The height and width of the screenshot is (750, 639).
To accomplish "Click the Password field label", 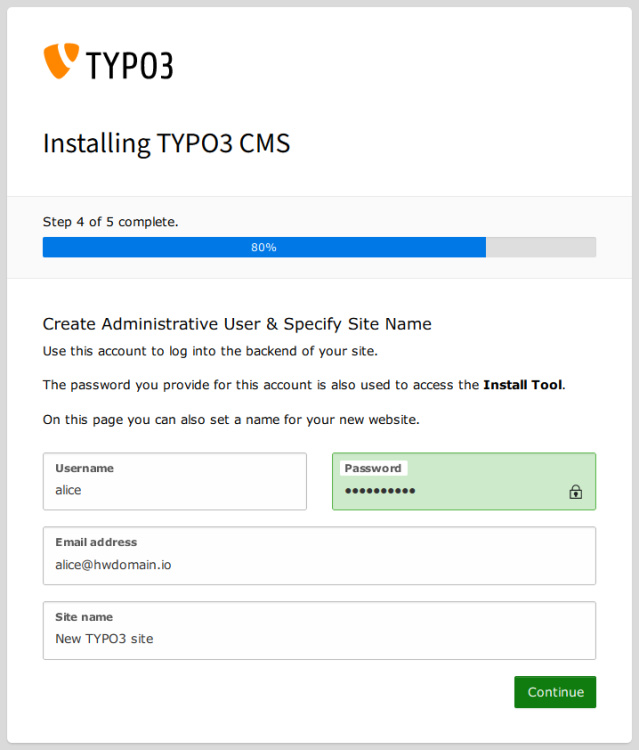I will (373, 468).
